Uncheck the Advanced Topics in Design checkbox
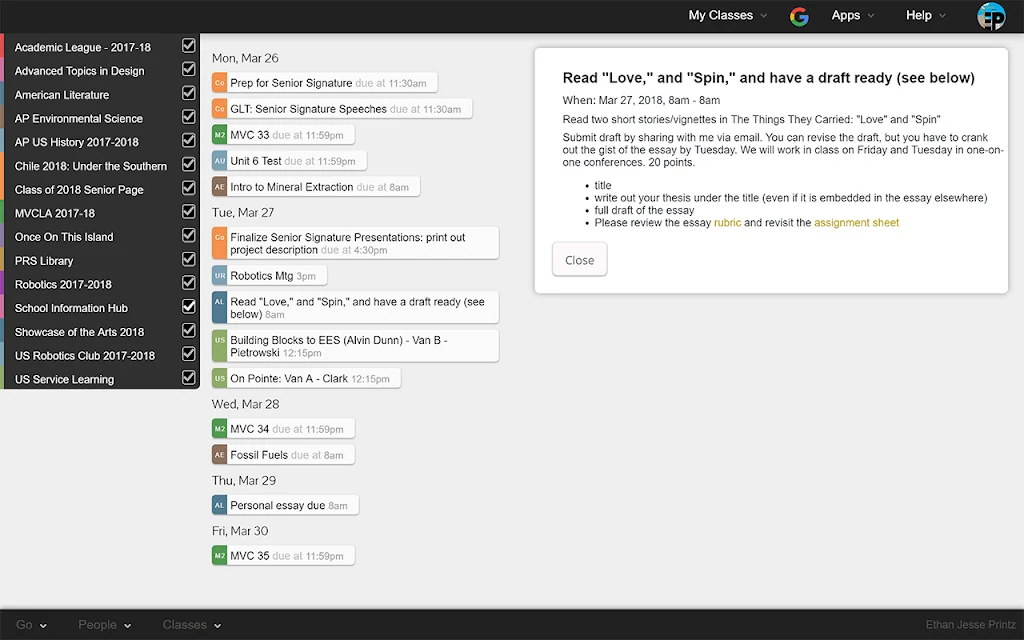The width and height of the screenshot is (1024, 640). tap(189, 69)
